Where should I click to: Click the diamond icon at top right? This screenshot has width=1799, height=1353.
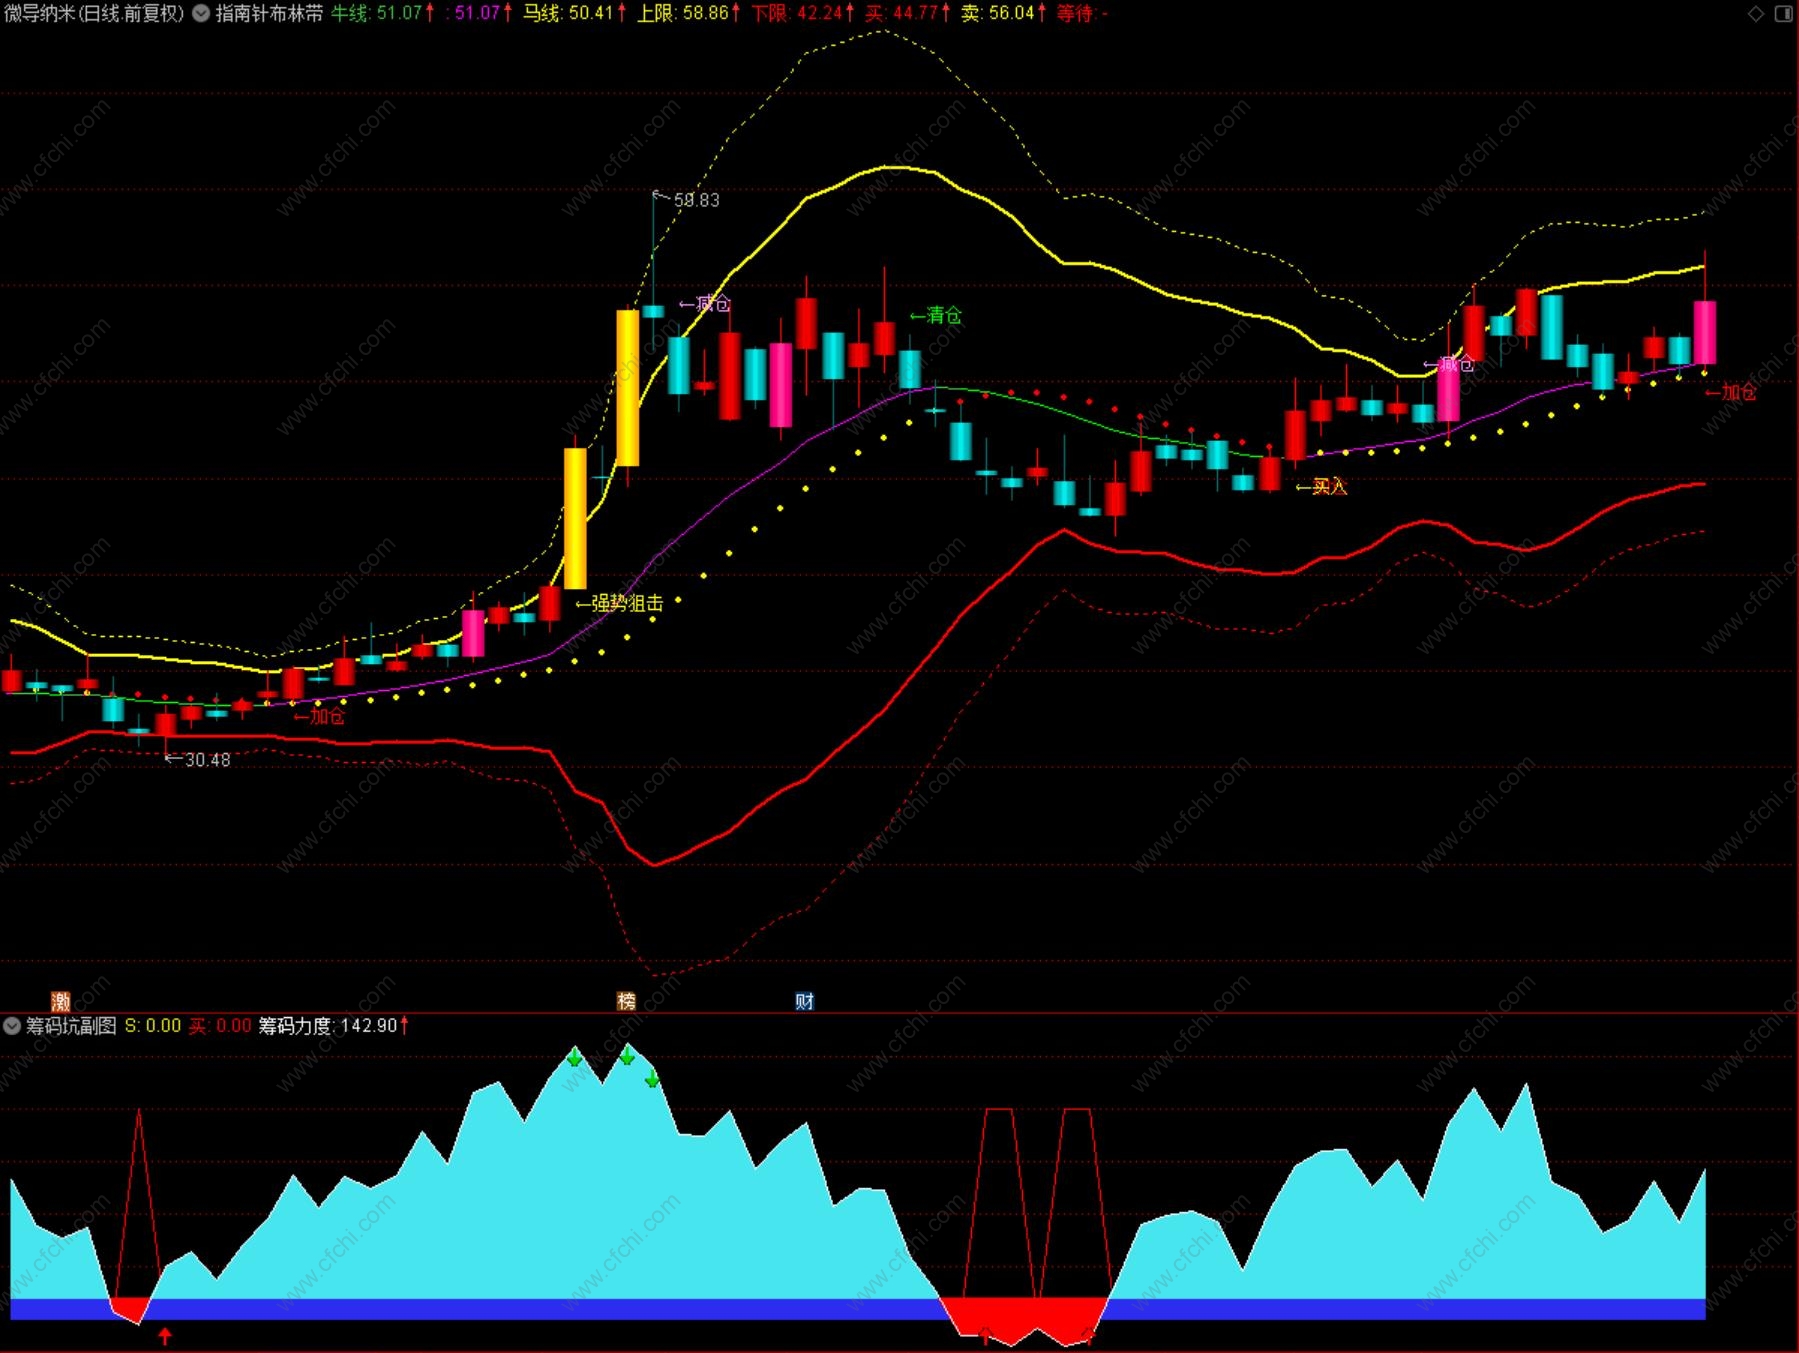(1756, 13)
